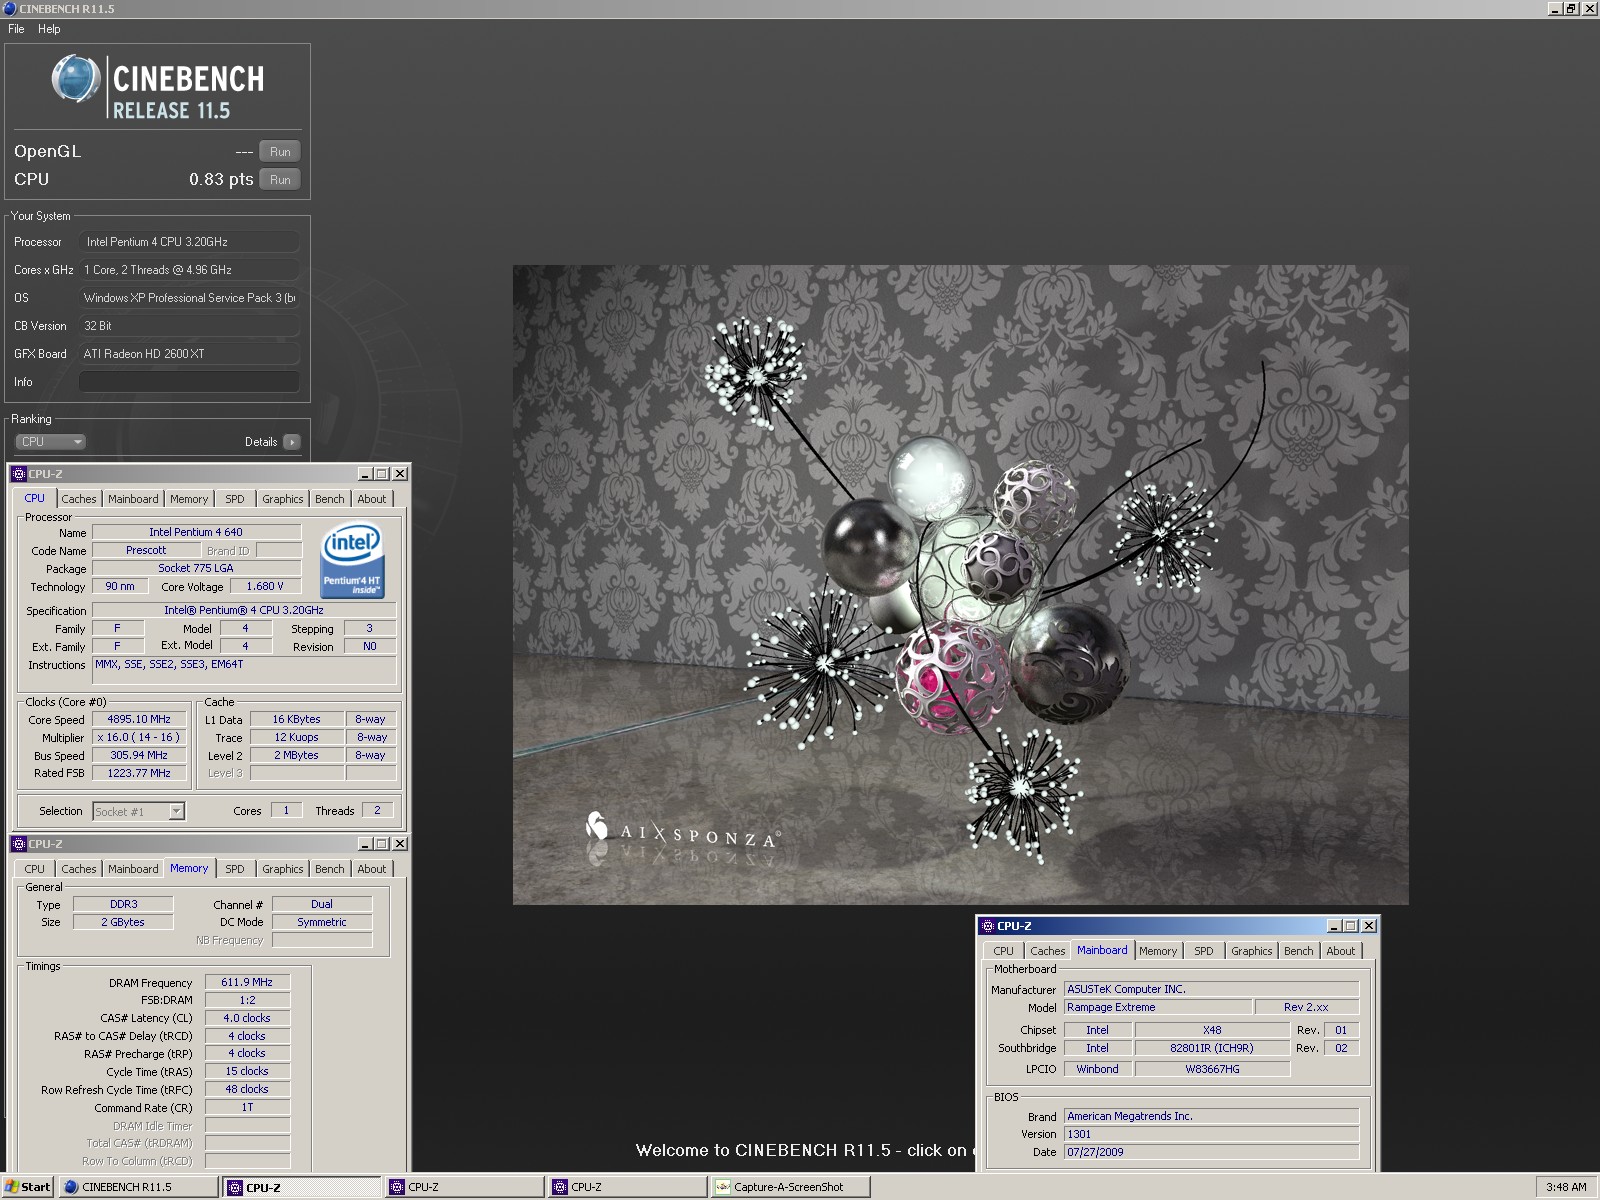
Task: Click Bus Speed value 305.94 MHz
Action: 139,755
